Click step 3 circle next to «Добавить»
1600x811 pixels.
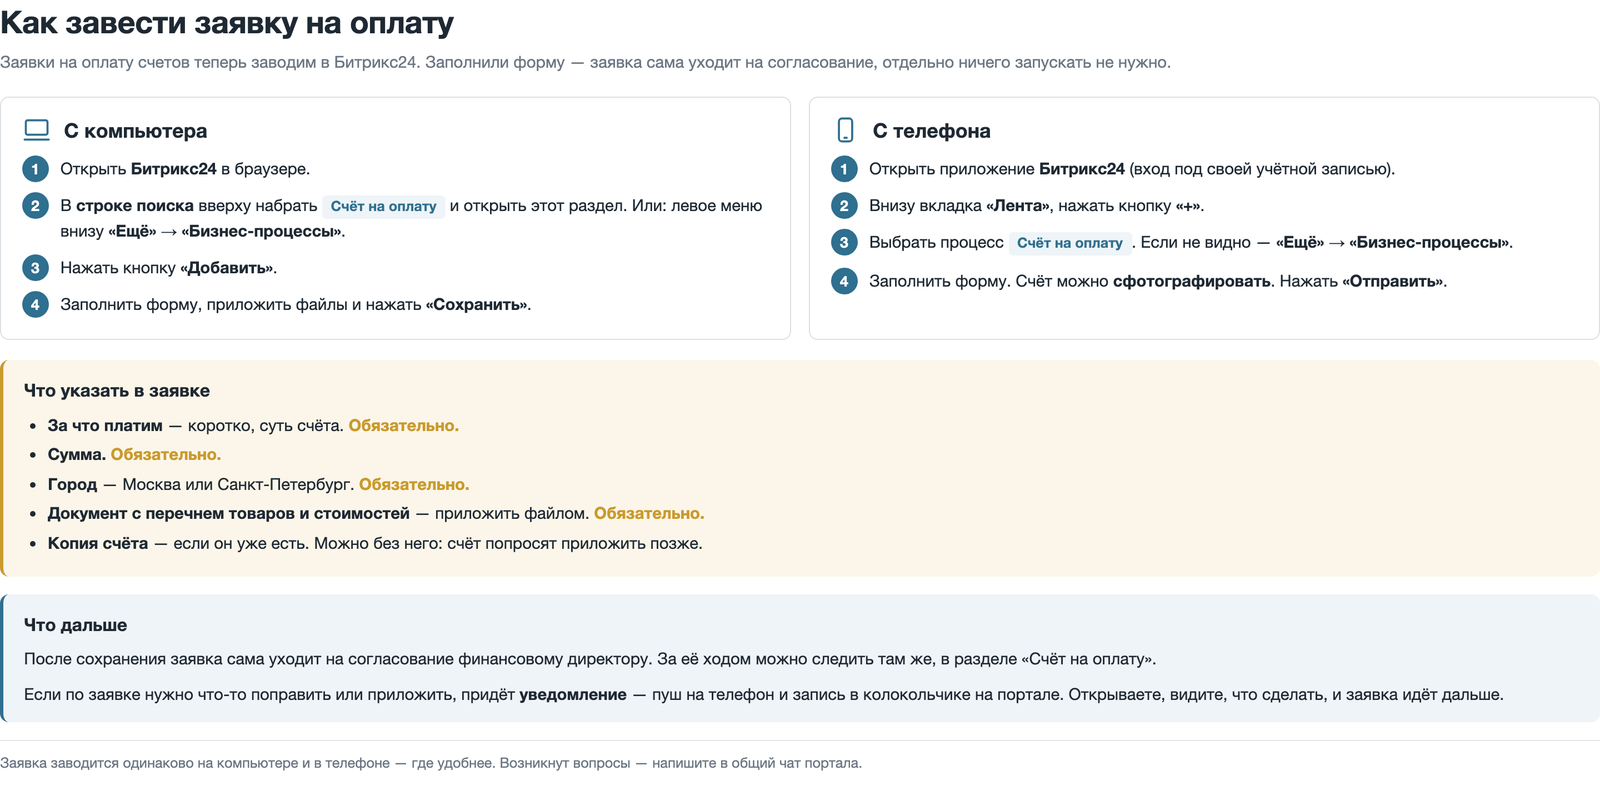pyautogui.click(x=35, y=268)
